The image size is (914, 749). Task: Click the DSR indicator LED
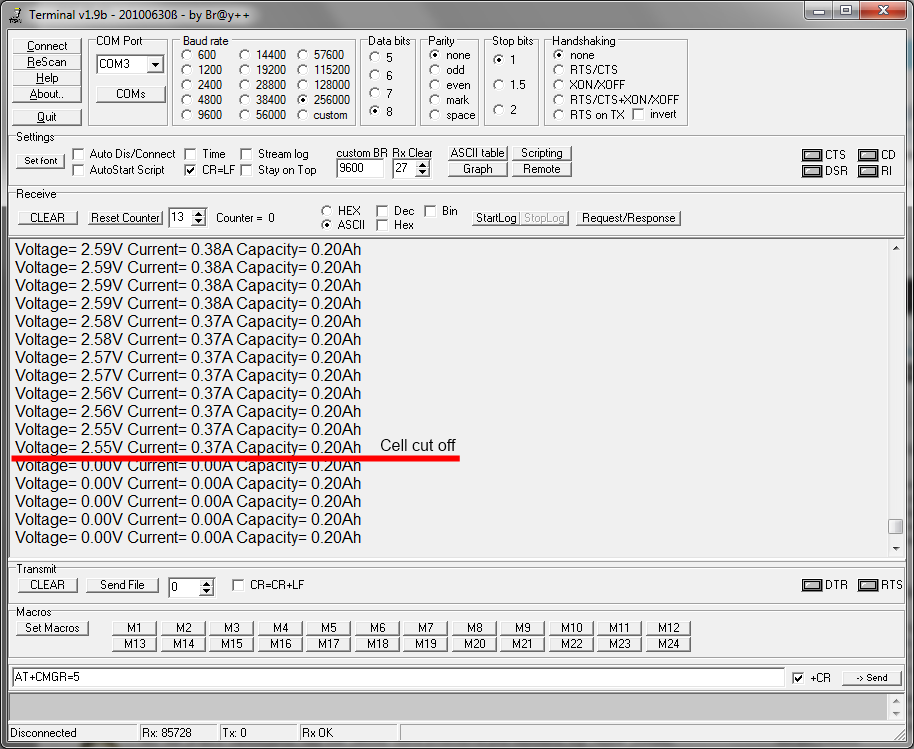tap(811, 171)
